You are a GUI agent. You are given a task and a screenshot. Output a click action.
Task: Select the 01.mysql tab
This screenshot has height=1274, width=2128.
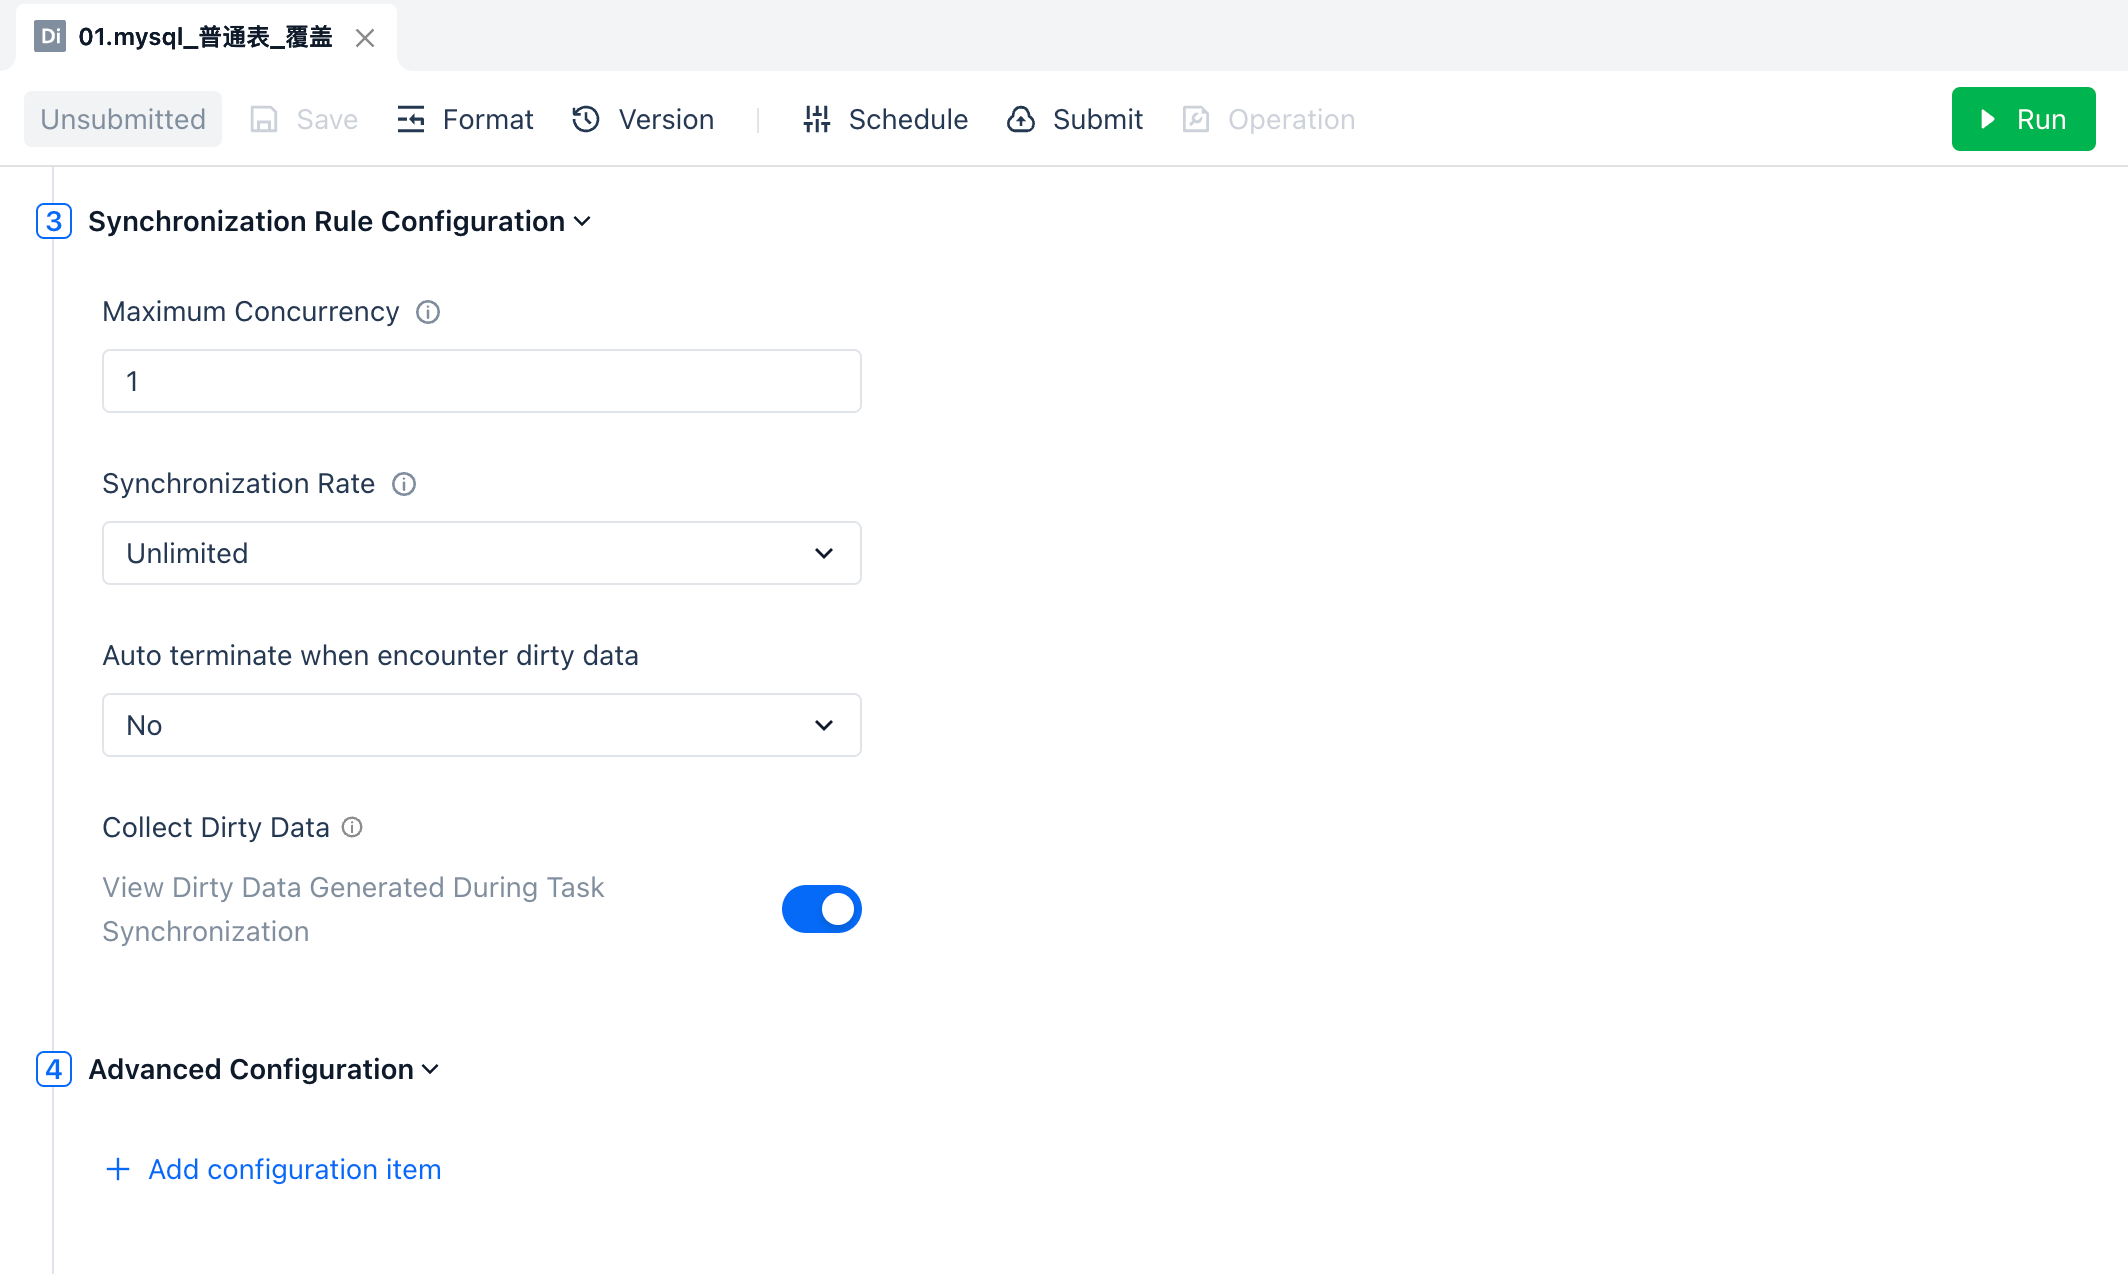(x=205, y=37)
